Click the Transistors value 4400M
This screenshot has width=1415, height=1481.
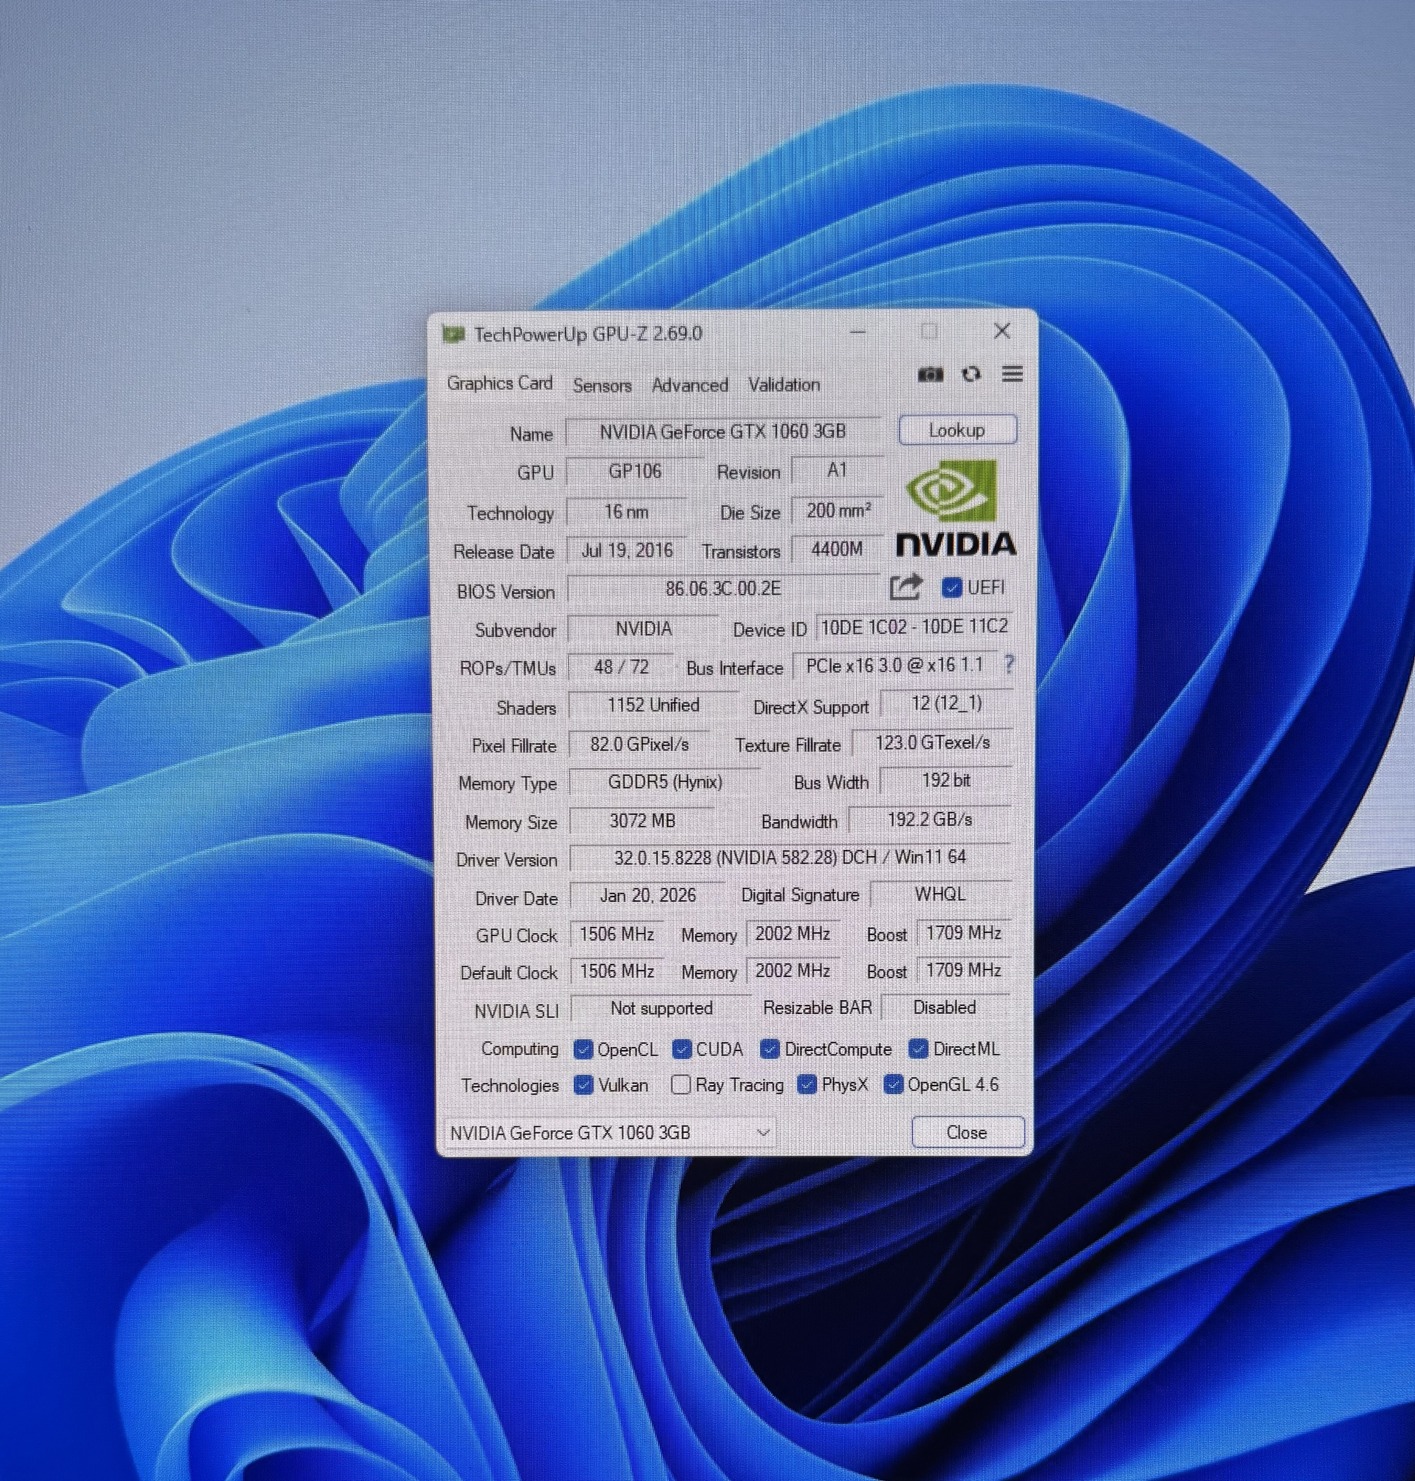pyautogui.click(x=837, y=550)
